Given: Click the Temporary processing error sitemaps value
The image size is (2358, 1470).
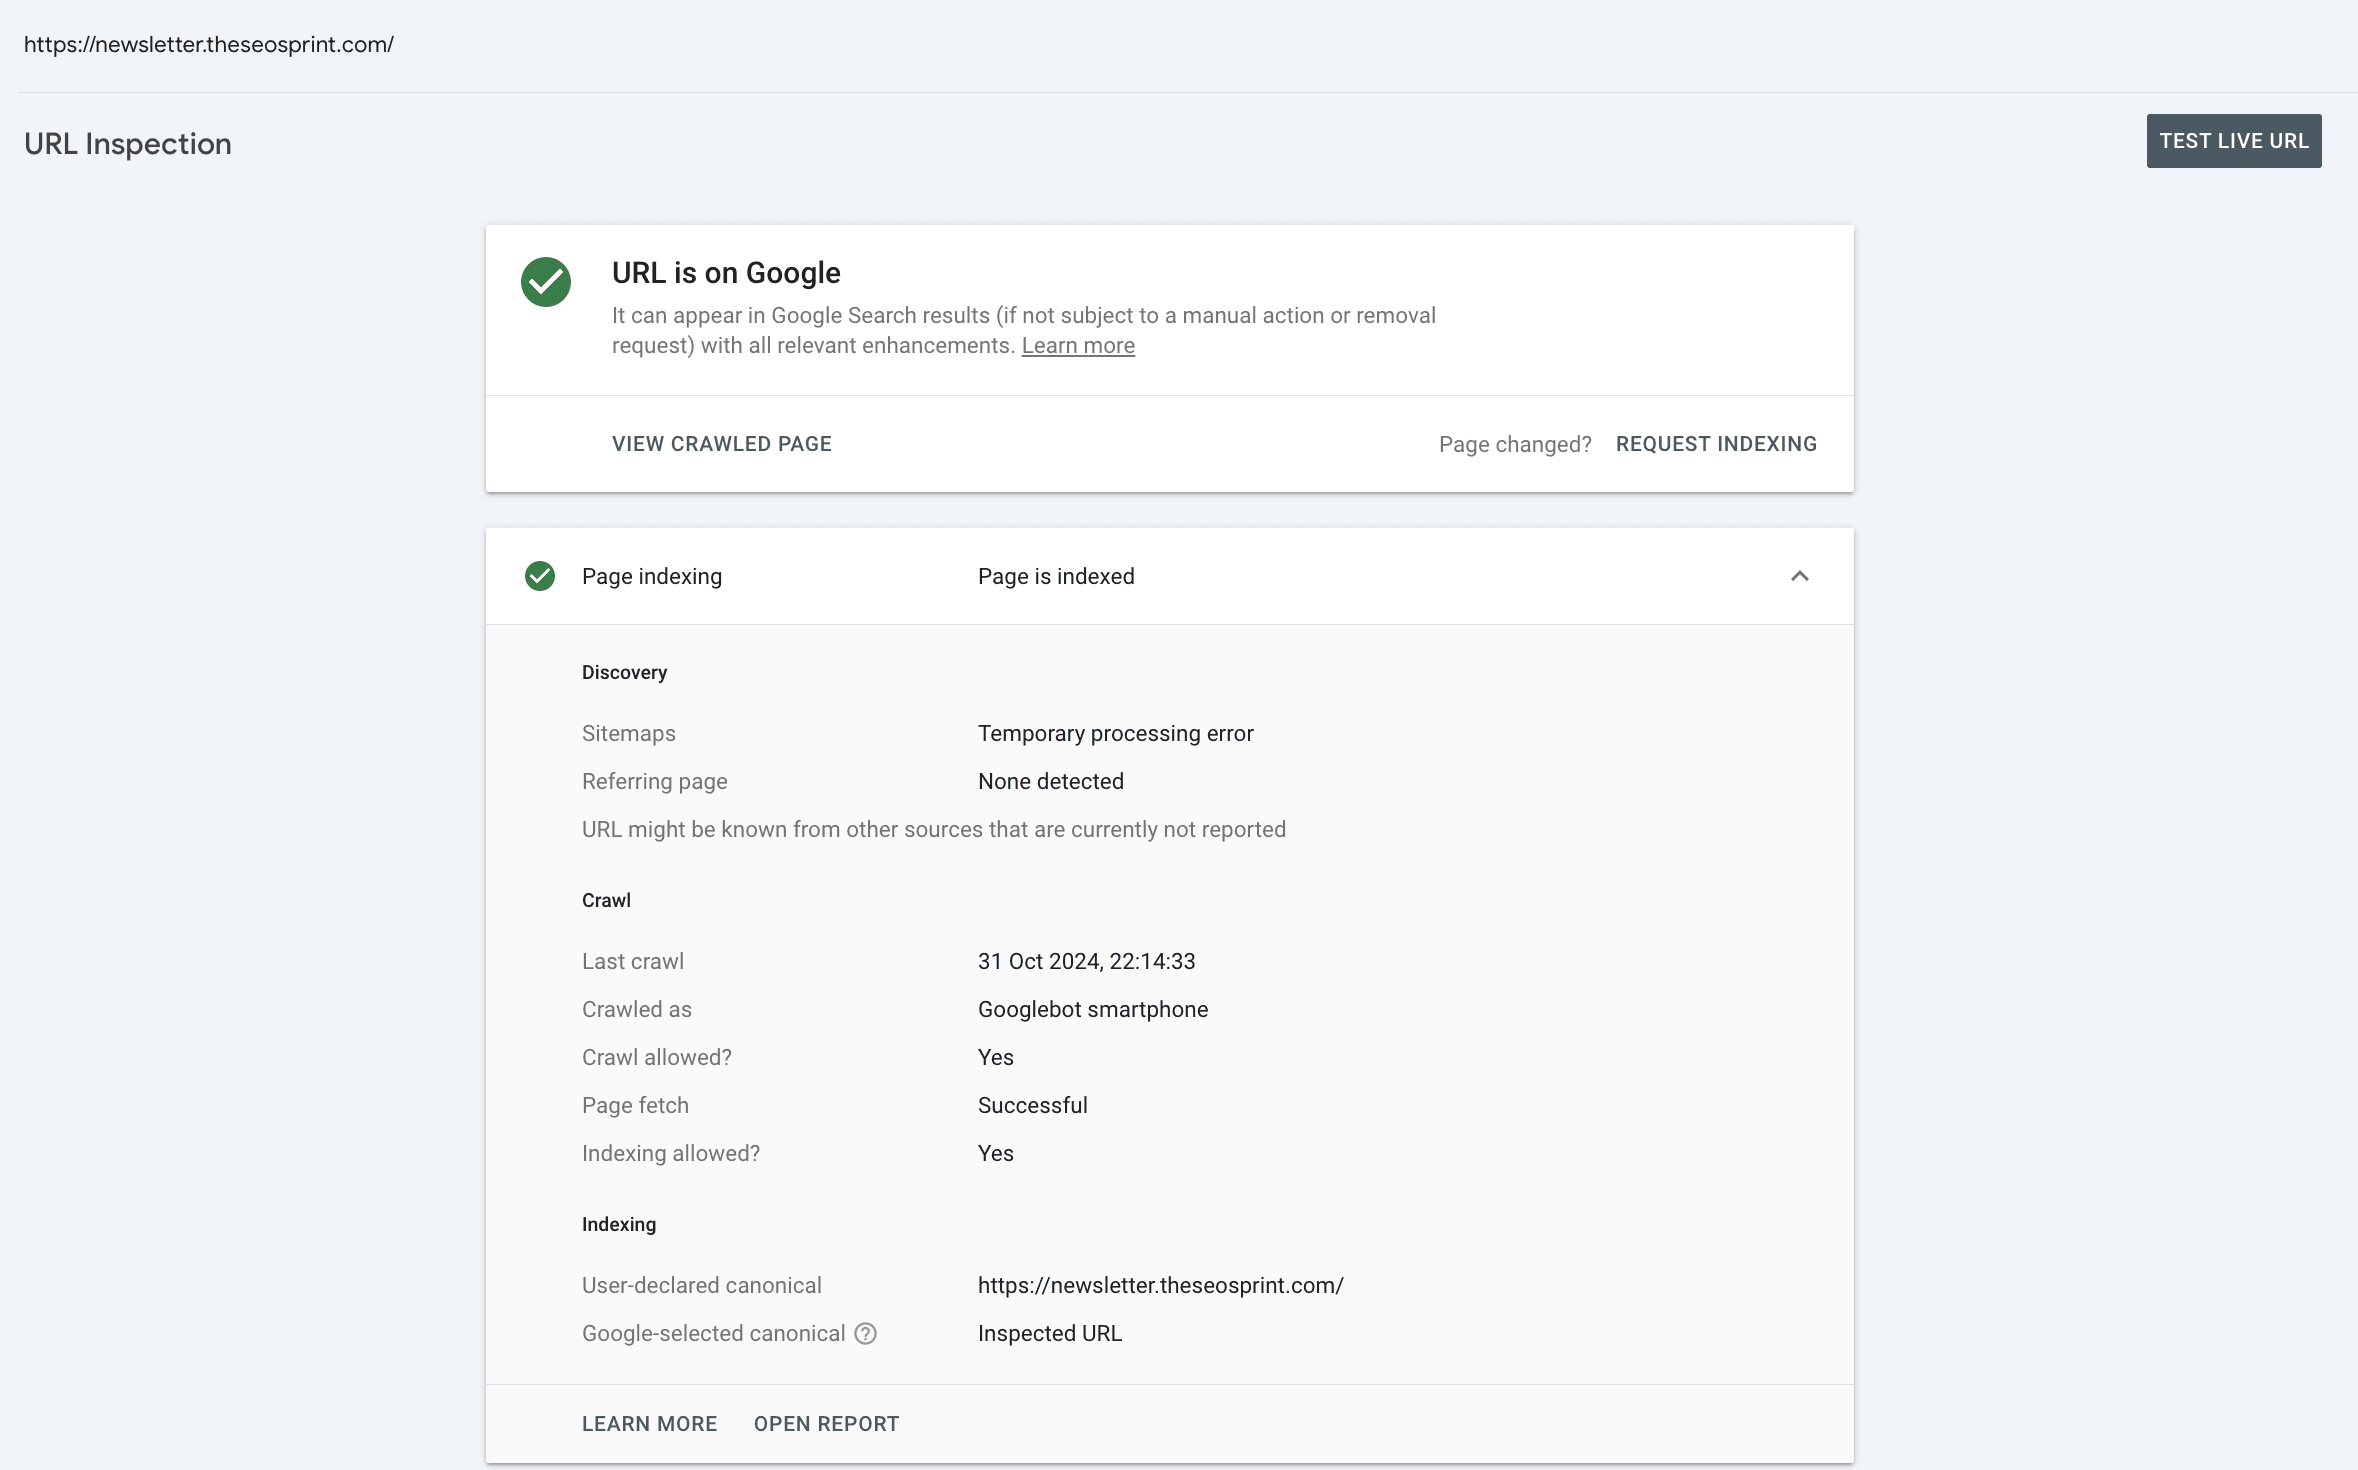Looking at the screenshot, I should click(1115, 734).
